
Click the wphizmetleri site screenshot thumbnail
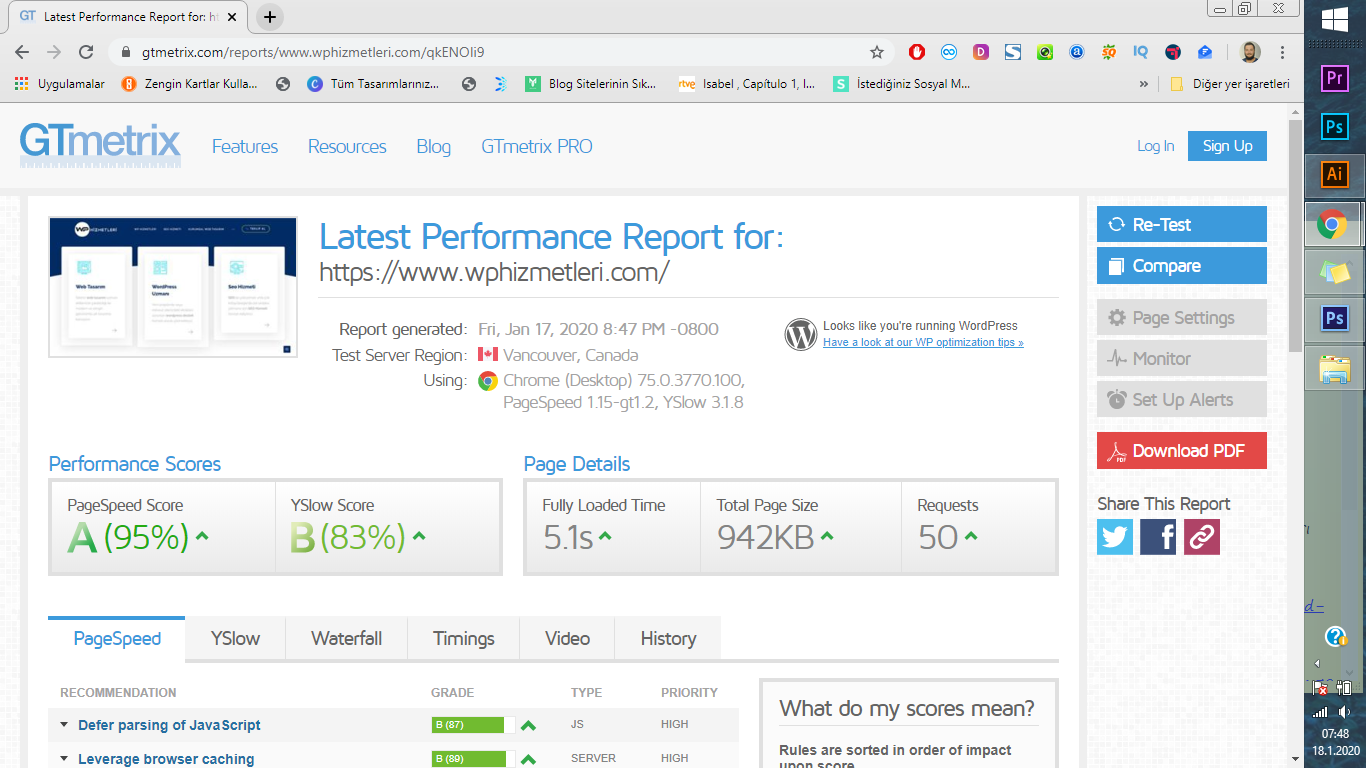pos(173,287)
